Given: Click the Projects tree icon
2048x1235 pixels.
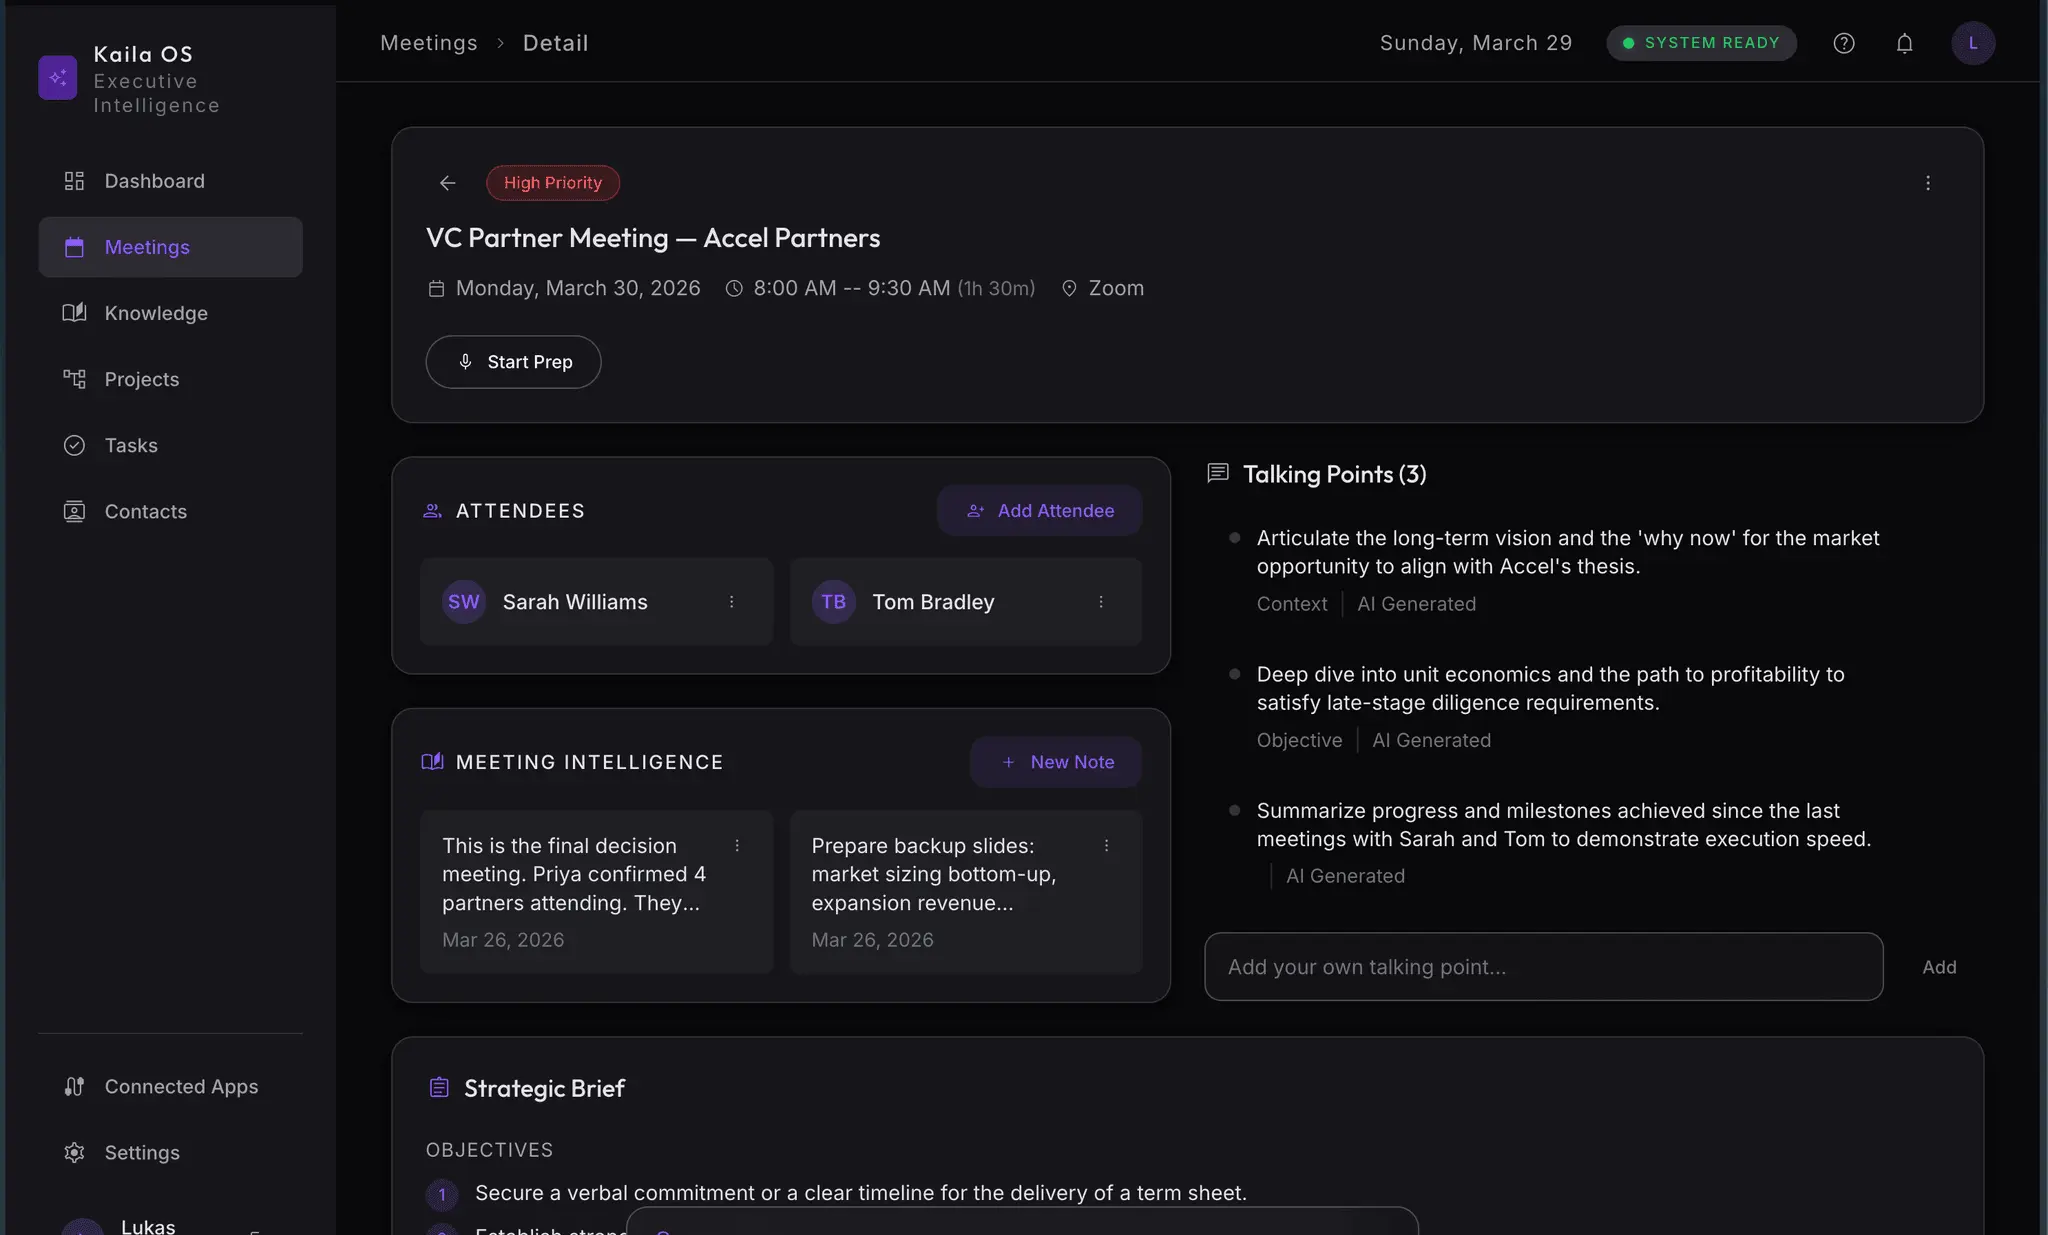Looking at the screenshot, I should (x=74, y=379).
